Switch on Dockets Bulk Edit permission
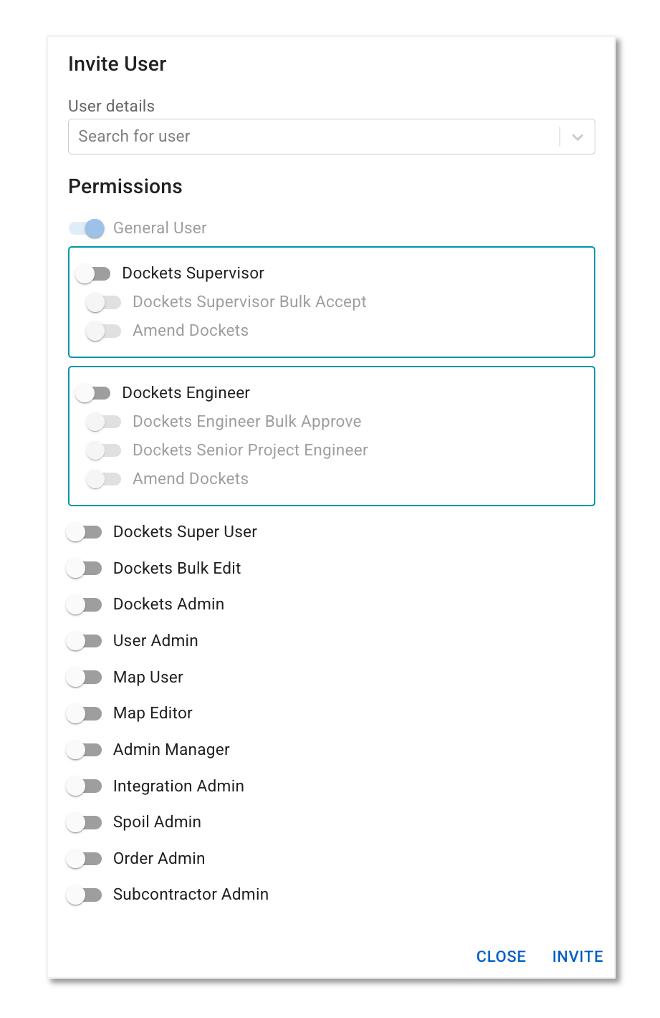This screenshot has width=660, height=1018. click(x=84, y=569)
